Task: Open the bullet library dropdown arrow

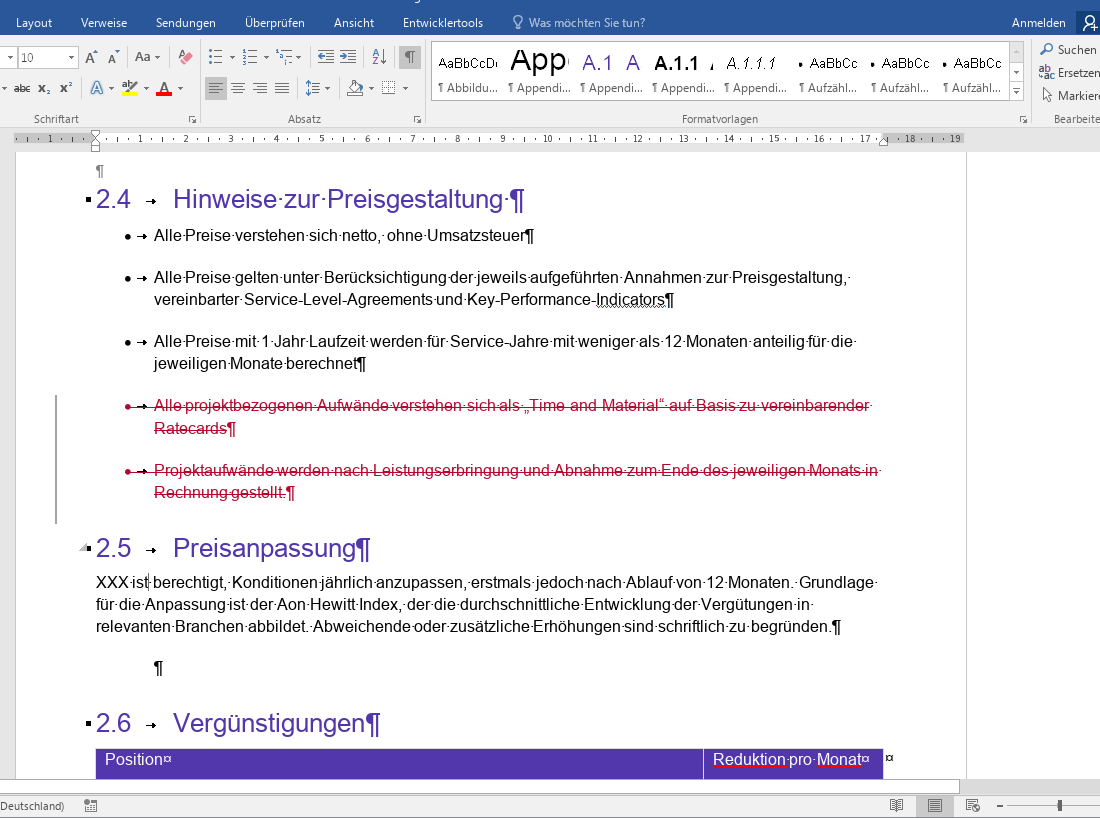Action: pos(232,58)
